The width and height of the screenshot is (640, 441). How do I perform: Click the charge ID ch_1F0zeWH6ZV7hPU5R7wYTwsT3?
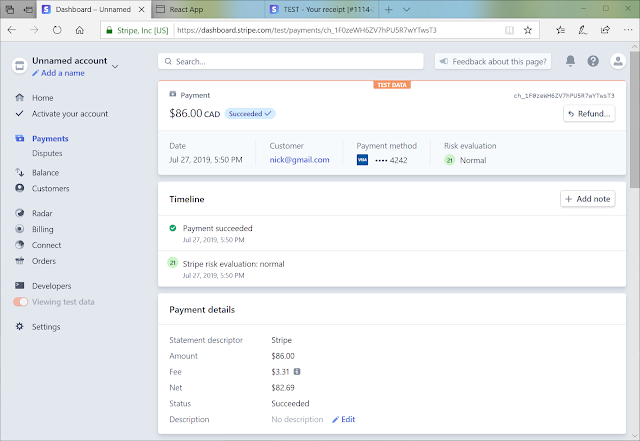(564, 96)
